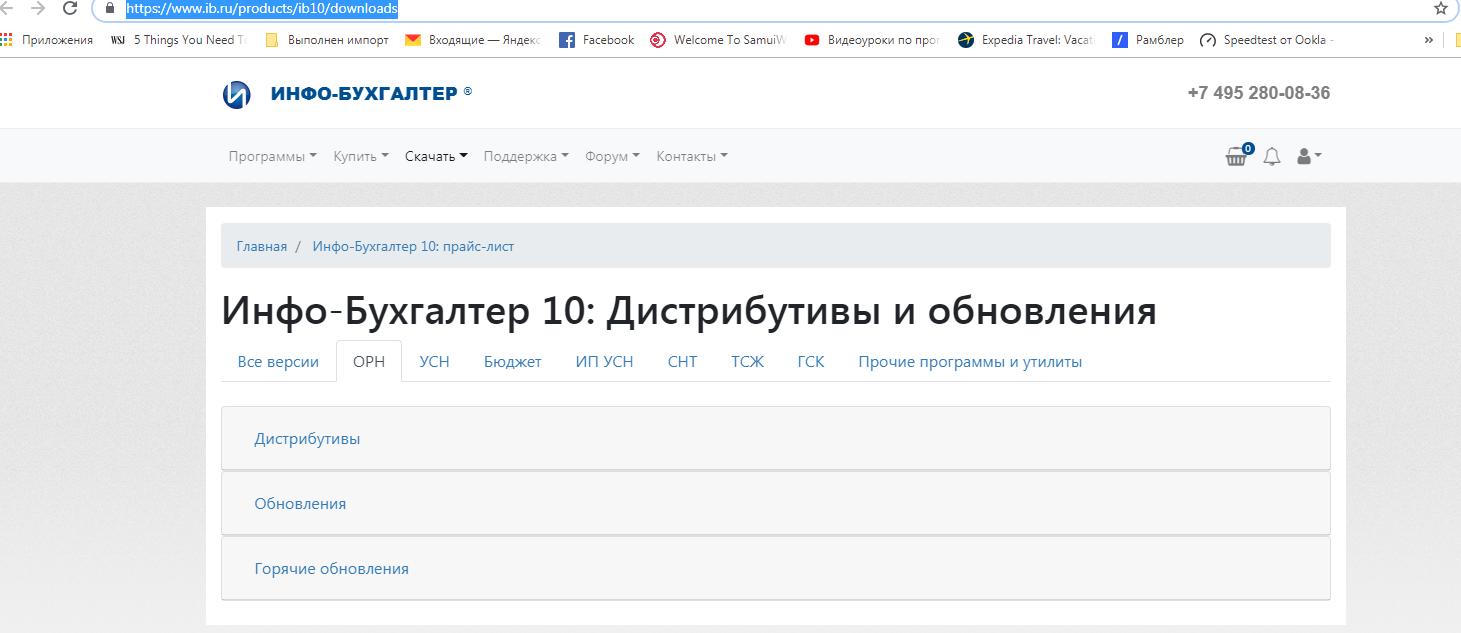Switch to the ГСК tab
The image size is (1461, 633).
pos(811,362)
